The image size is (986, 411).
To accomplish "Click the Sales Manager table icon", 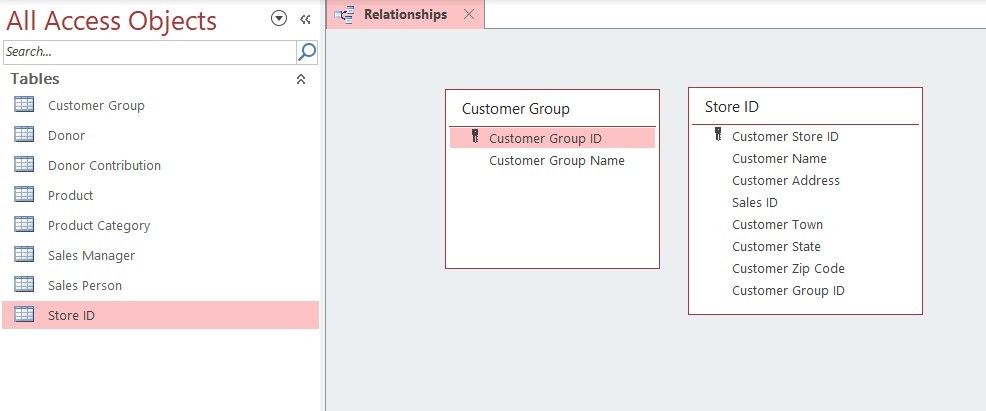I will (24, 255).
